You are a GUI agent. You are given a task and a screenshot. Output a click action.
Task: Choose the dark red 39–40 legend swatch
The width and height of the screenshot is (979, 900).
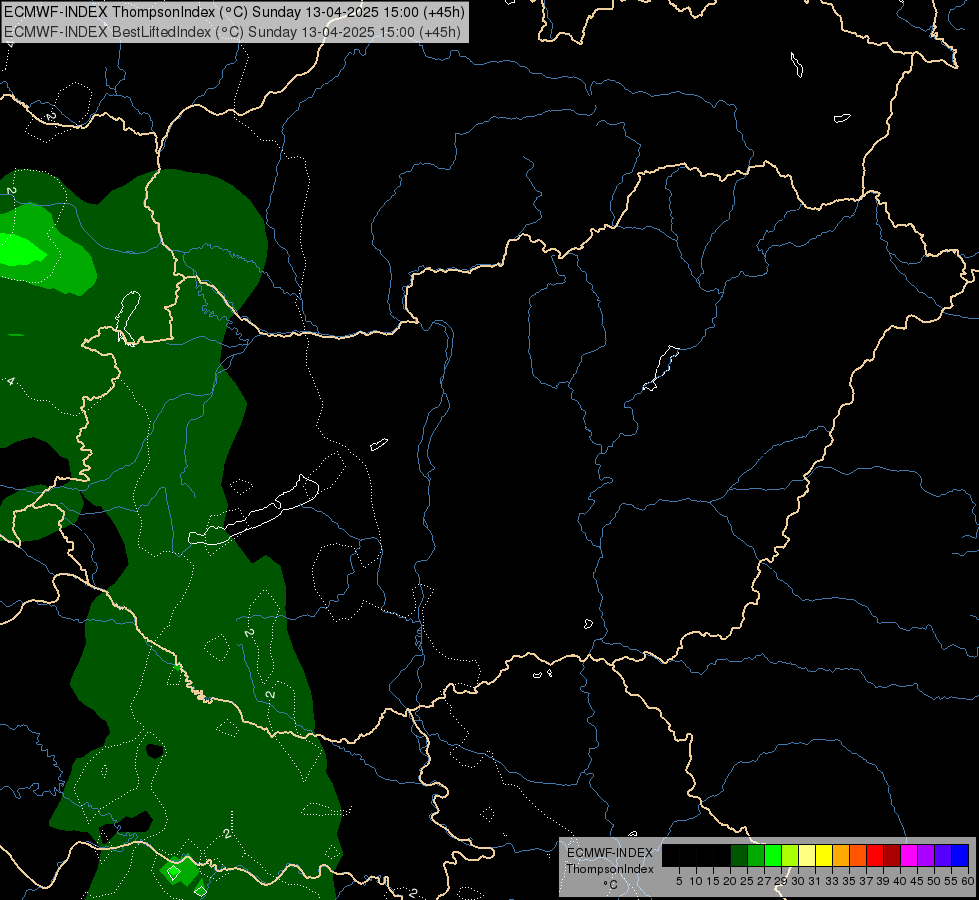tap(892, 855)
